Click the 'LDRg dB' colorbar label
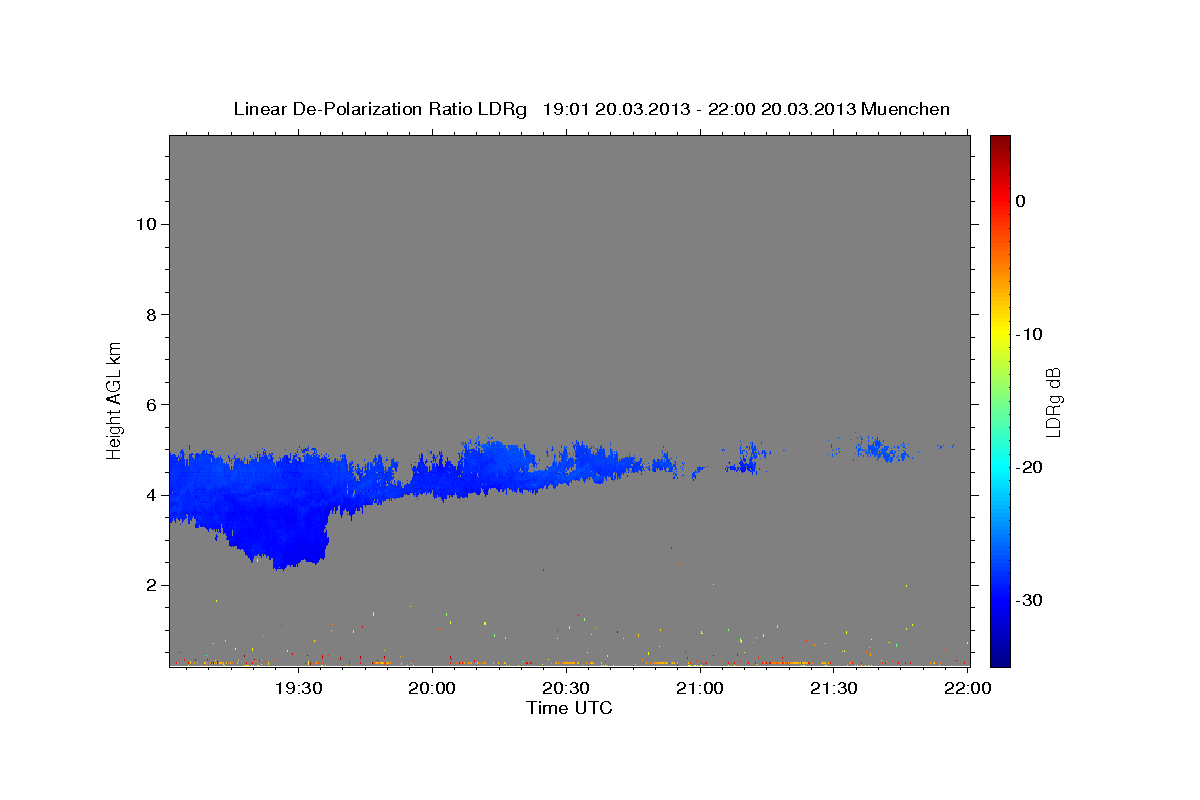The image size is (1200, 800). [1053, 402]
